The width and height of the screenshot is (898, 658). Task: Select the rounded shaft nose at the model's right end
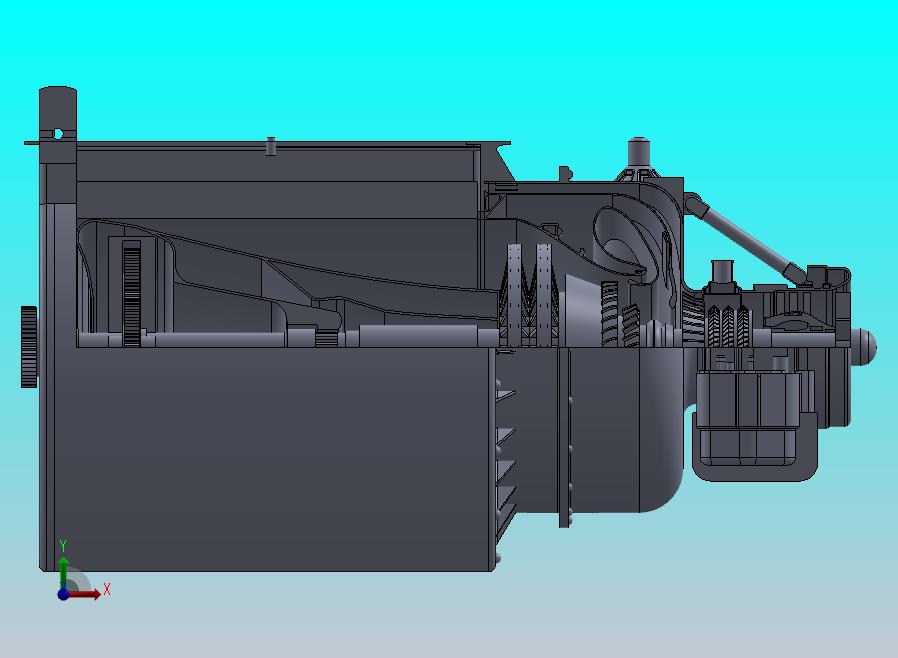(864, 346)
